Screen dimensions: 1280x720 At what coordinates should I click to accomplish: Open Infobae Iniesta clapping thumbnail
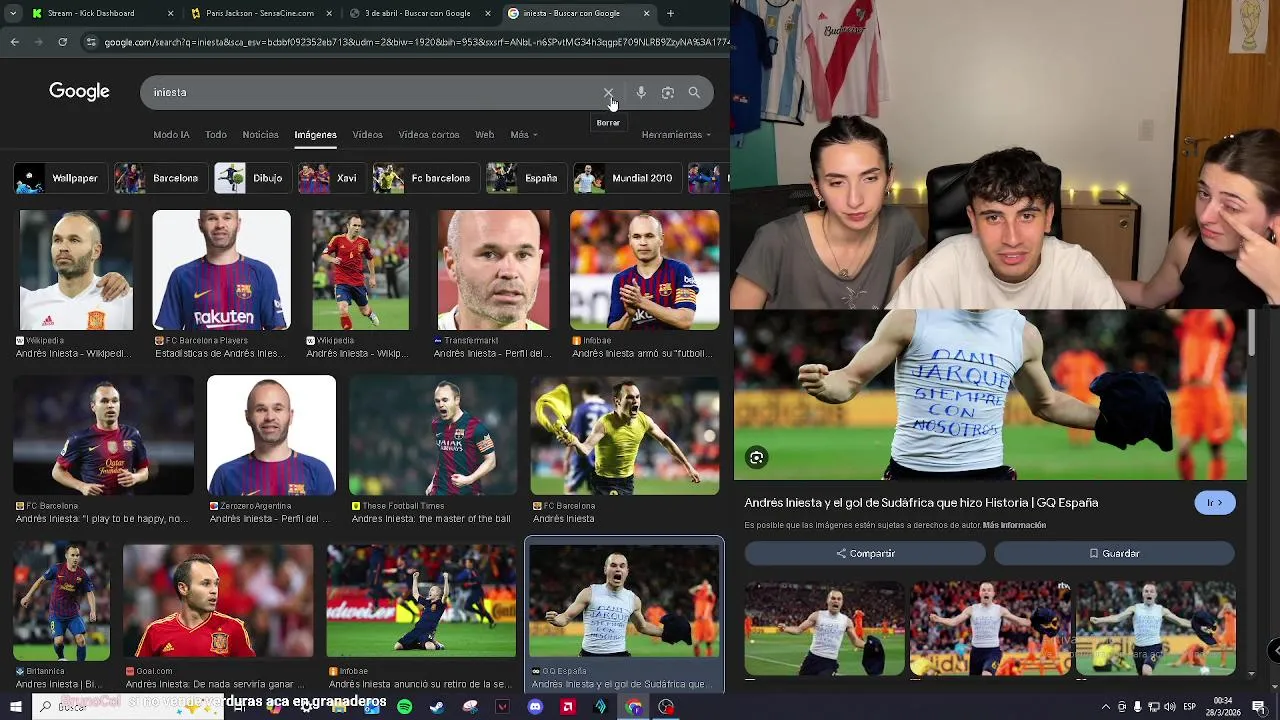tap(644, 270)
